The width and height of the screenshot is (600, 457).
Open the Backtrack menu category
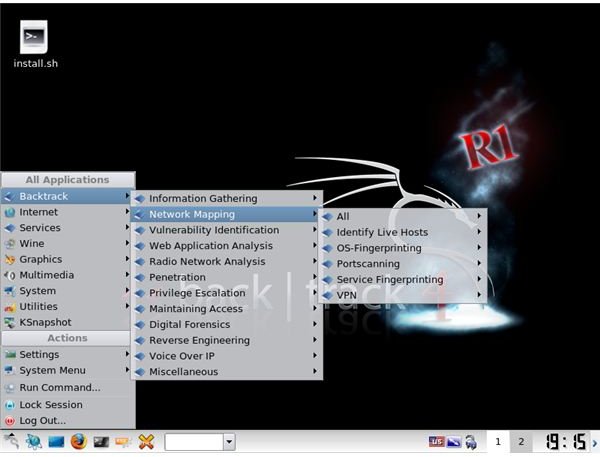tap(67, 196)
